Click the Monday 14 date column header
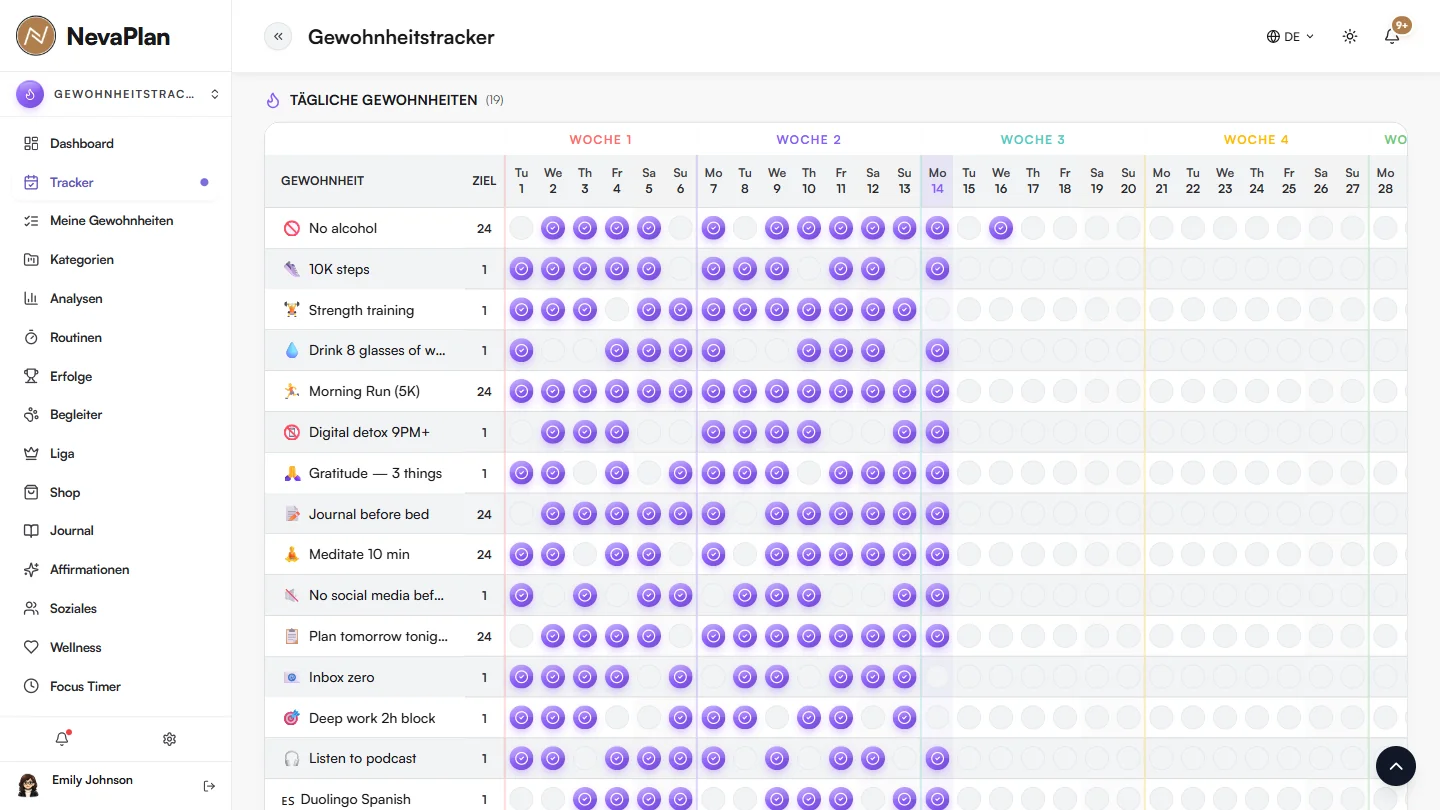 coord(937,181)
